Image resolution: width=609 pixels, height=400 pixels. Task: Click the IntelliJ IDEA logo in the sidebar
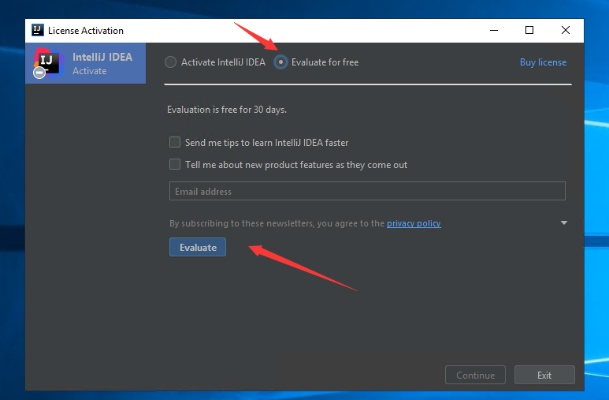pyautogui.click(x=46, y=63)
